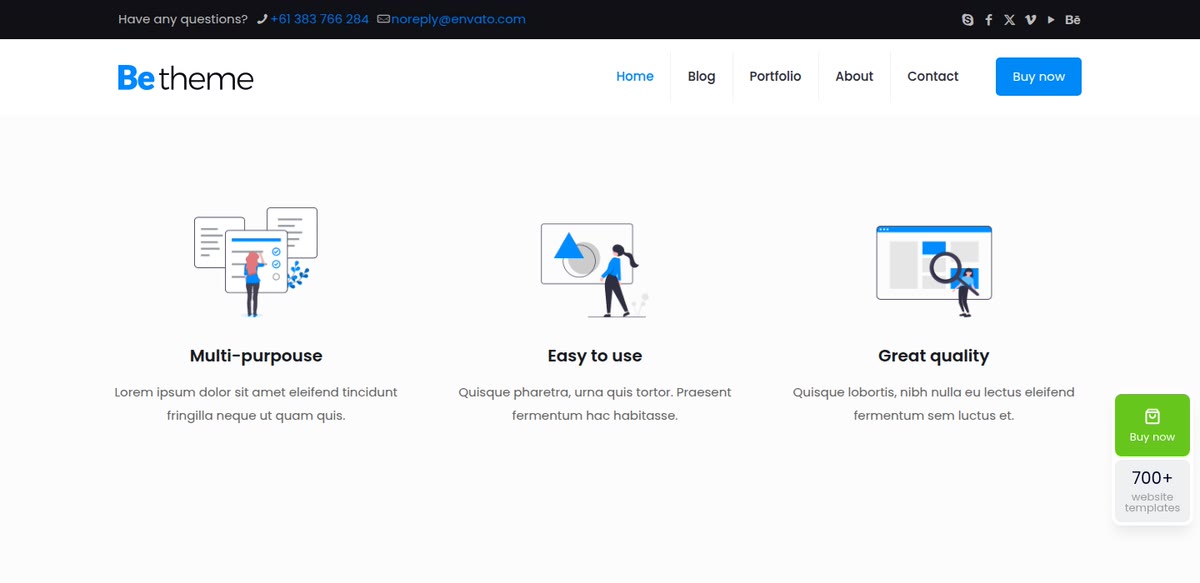
Task: Click the "Quisque lobortis, nibh nulla" paragraph
Action: pyautogui.click(x=934, y=404)
